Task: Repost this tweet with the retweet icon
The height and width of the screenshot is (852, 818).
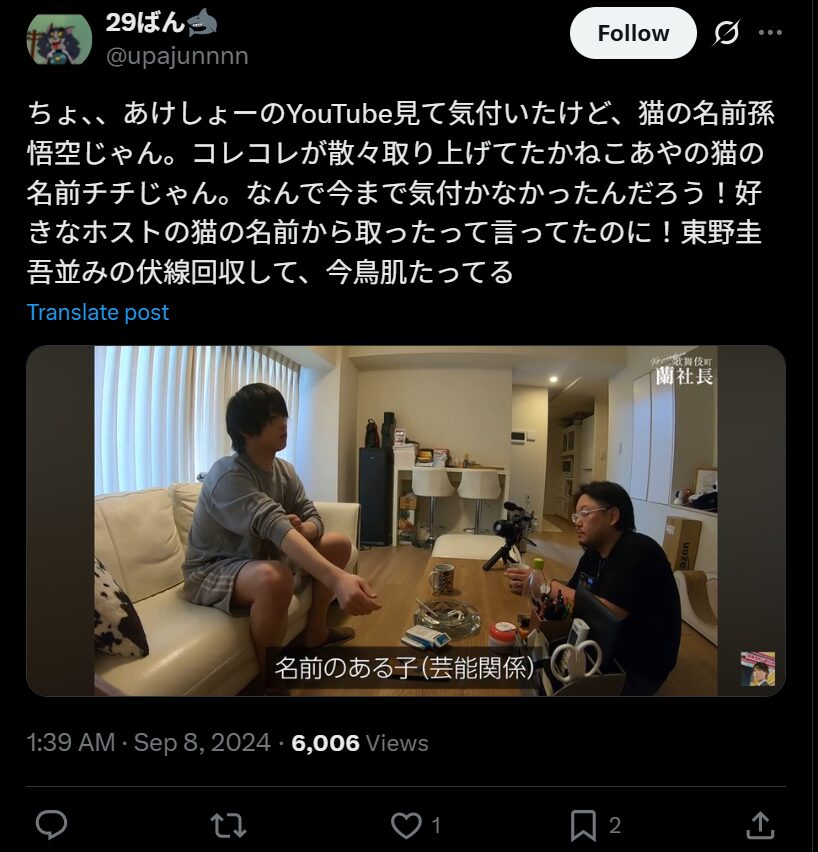Action: click(x=228, y=825)
